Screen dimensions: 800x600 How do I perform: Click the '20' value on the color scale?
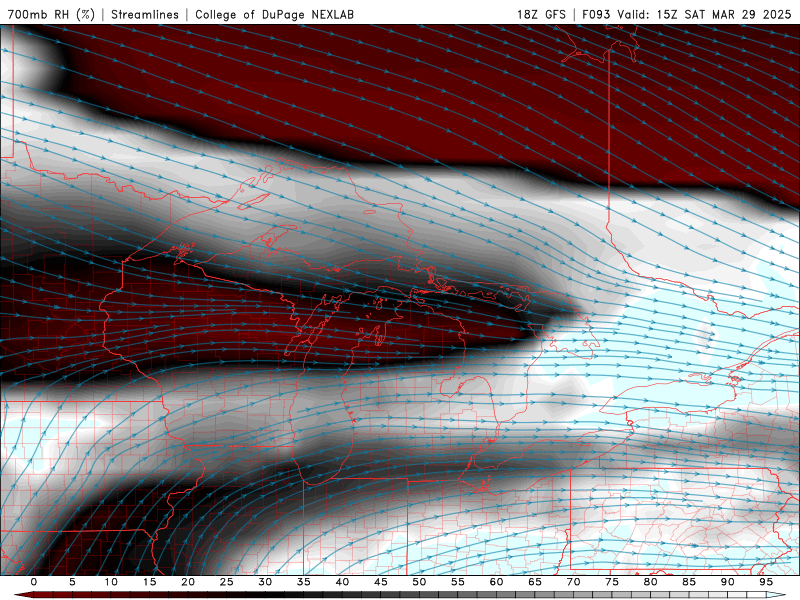188,582
